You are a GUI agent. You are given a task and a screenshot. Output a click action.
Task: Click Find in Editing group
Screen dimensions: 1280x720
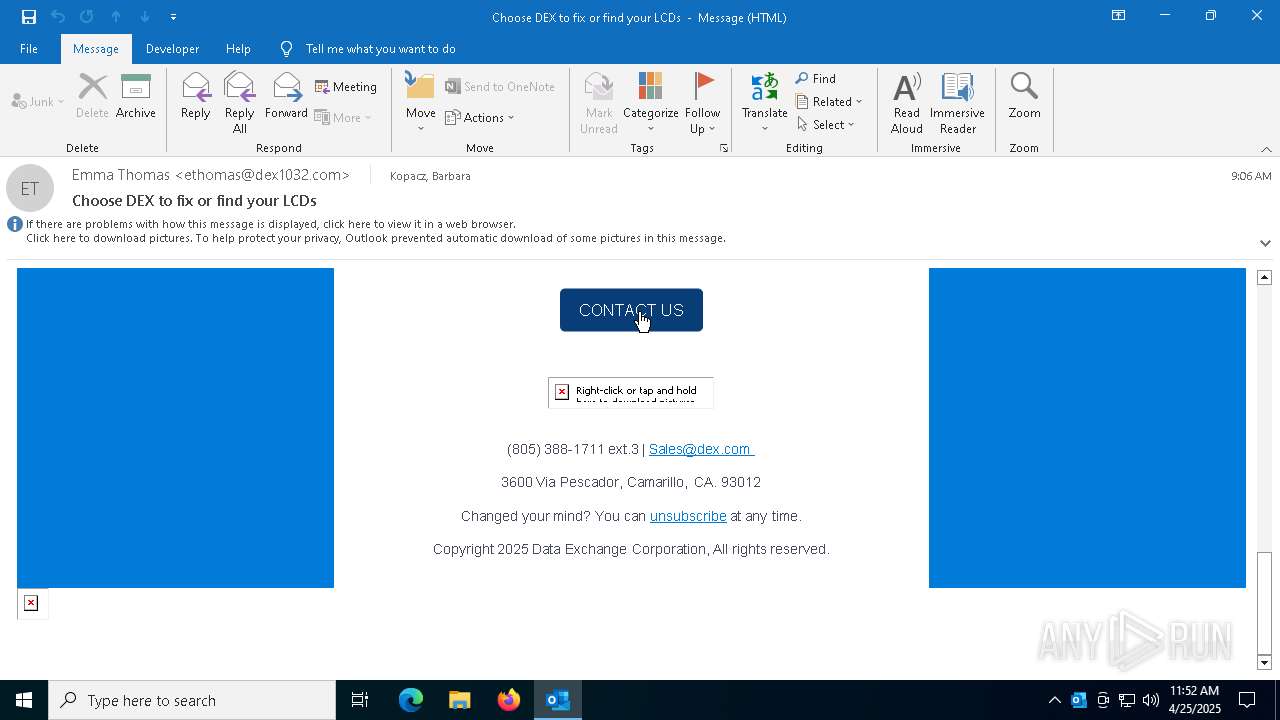point(816,79)
